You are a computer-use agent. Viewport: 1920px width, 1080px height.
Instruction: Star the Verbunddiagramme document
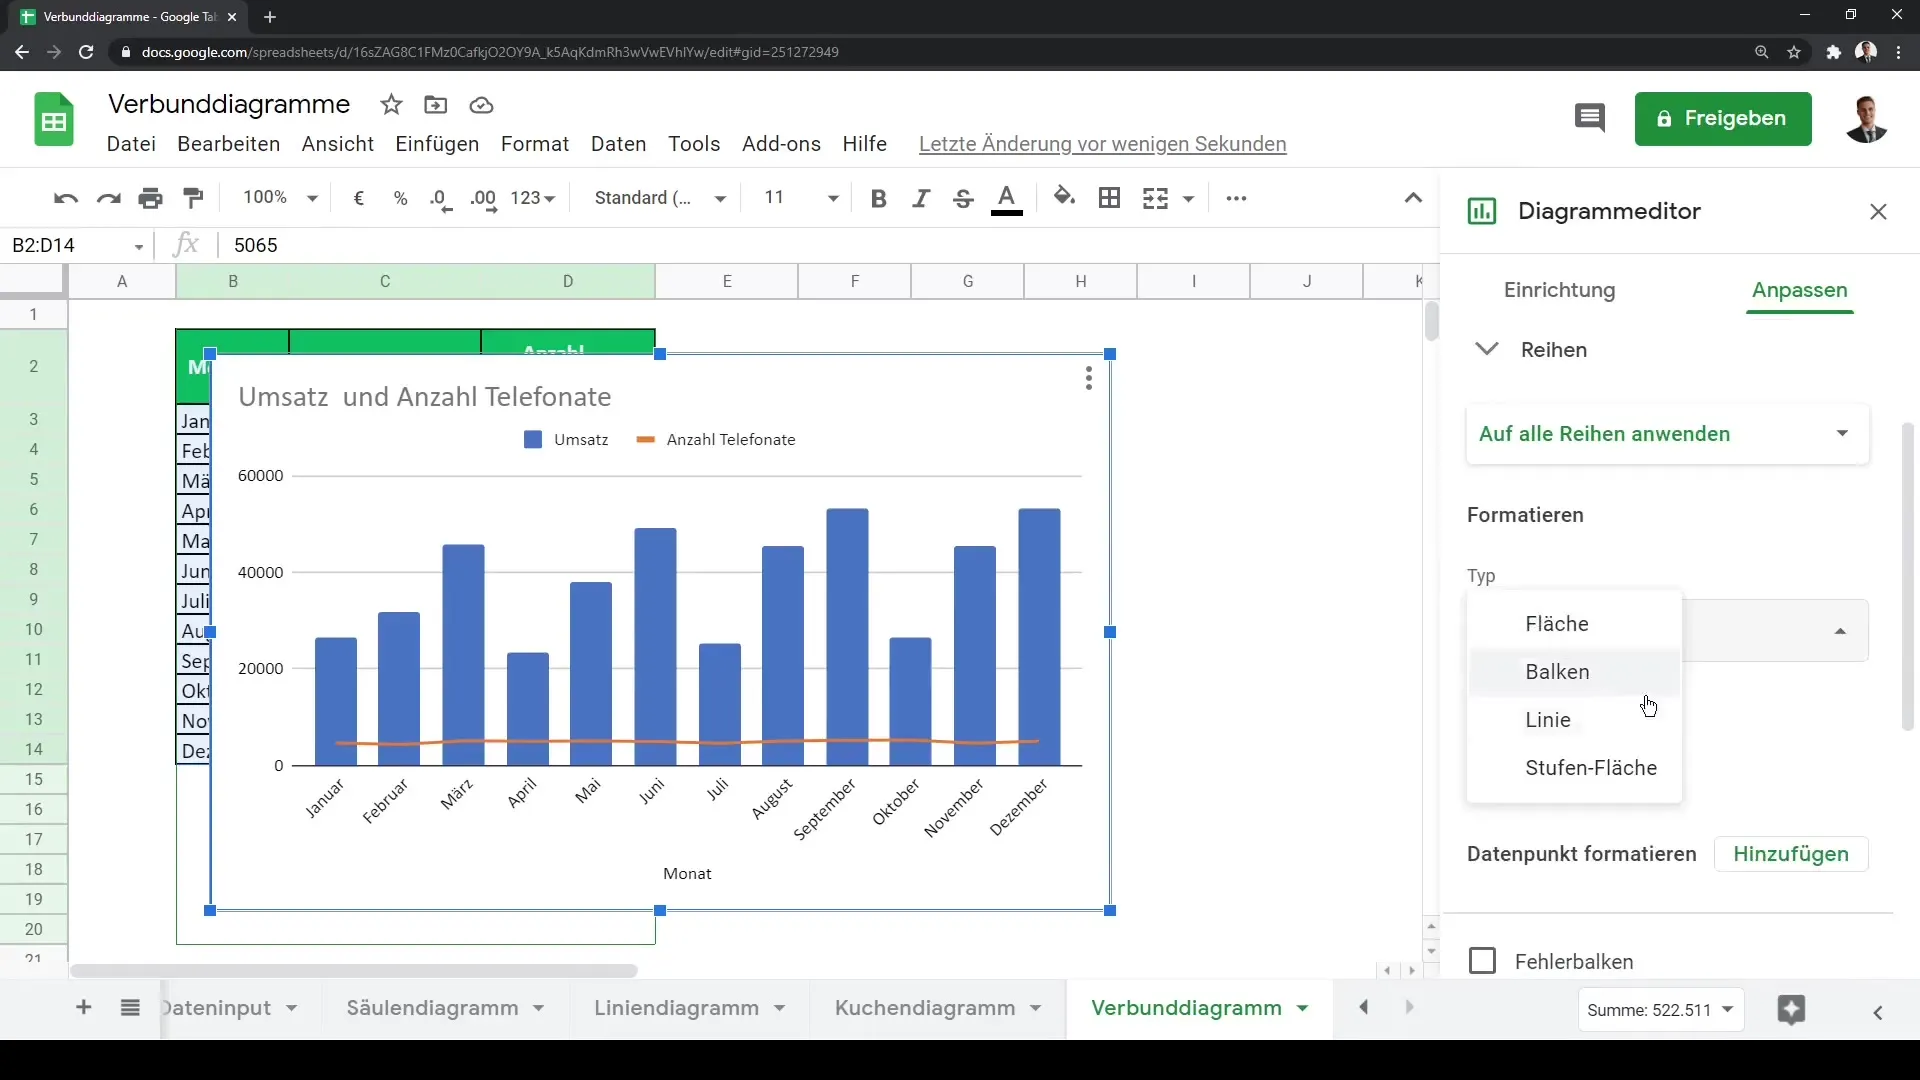click(x=391, y=105)
